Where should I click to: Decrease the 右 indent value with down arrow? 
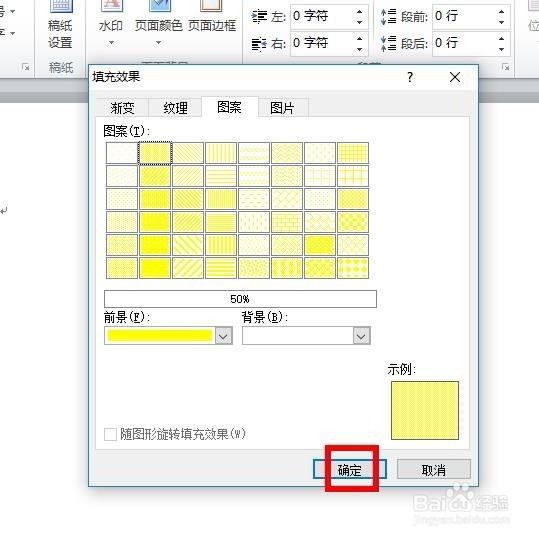pyautogui.click(x=360, y=50)
